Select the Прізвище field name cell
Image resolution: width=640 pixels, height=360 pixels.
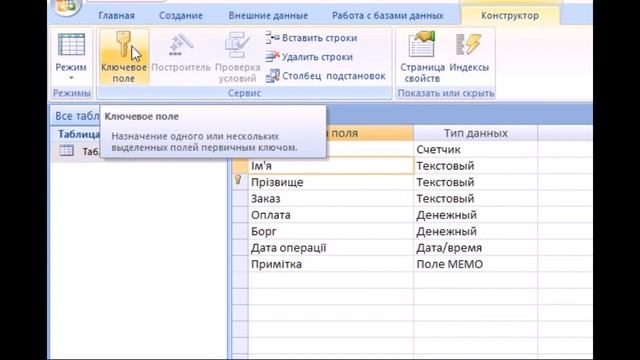(331, 182)
